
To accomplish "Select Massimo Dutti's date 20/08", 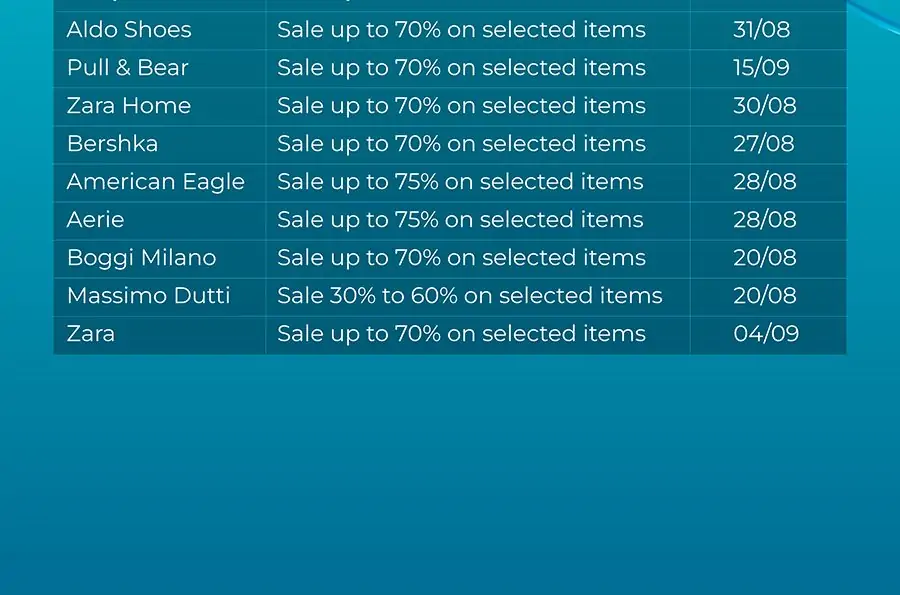I will click(765, 295).
